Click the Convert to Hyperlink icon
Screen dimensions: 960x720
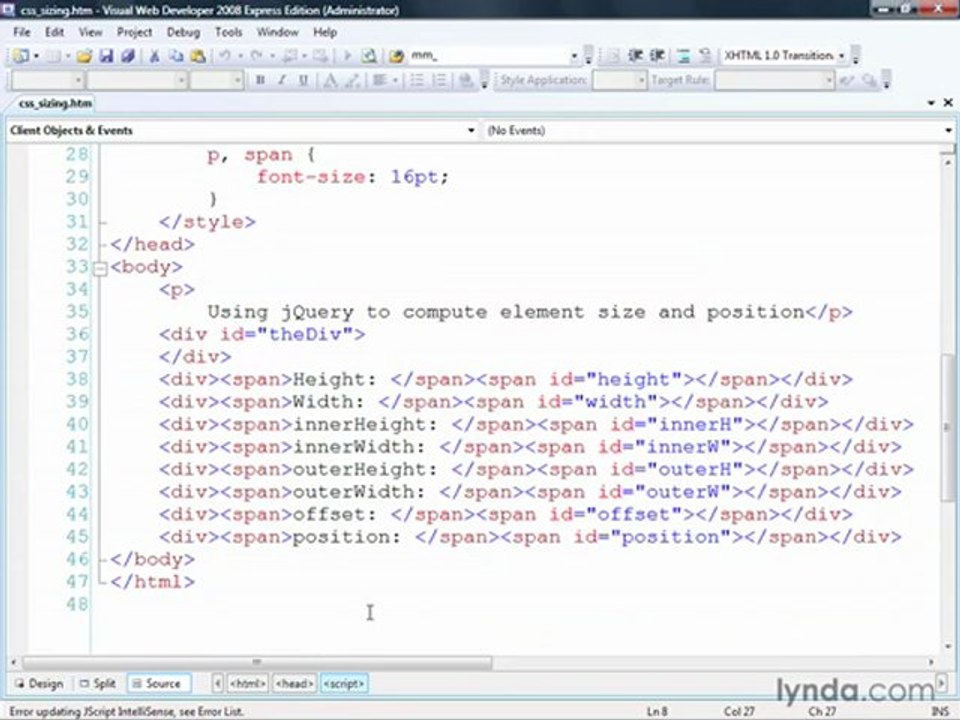[x=466, y=80]
